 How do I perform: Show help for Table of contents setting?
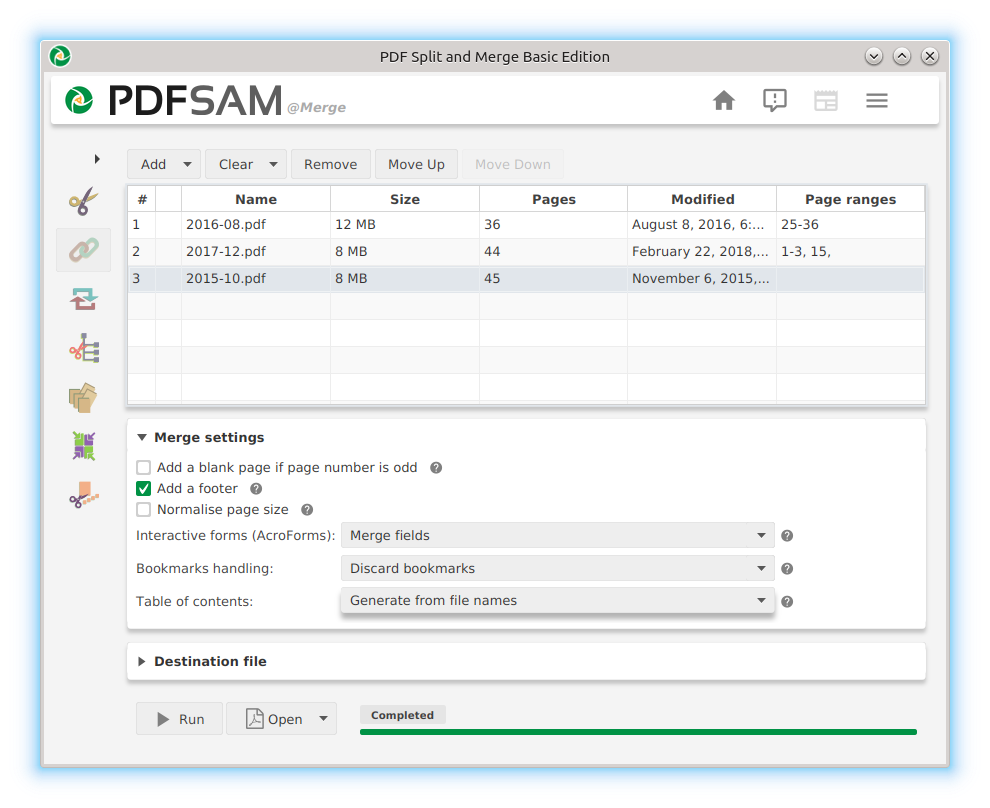click(x=787, y=602)
